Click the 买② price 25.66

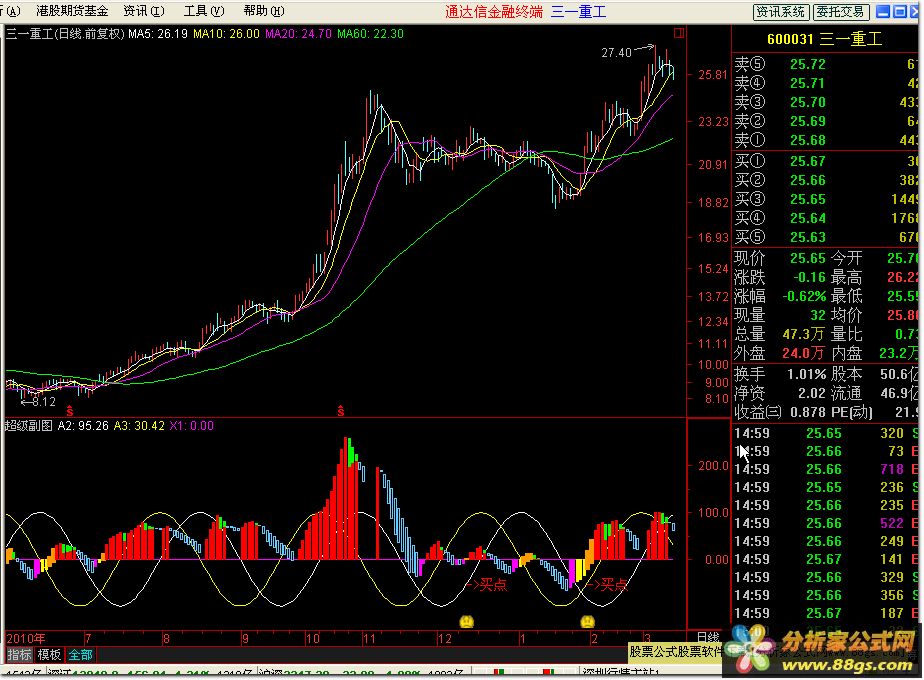pyautogui.click(x=807, y=180)
